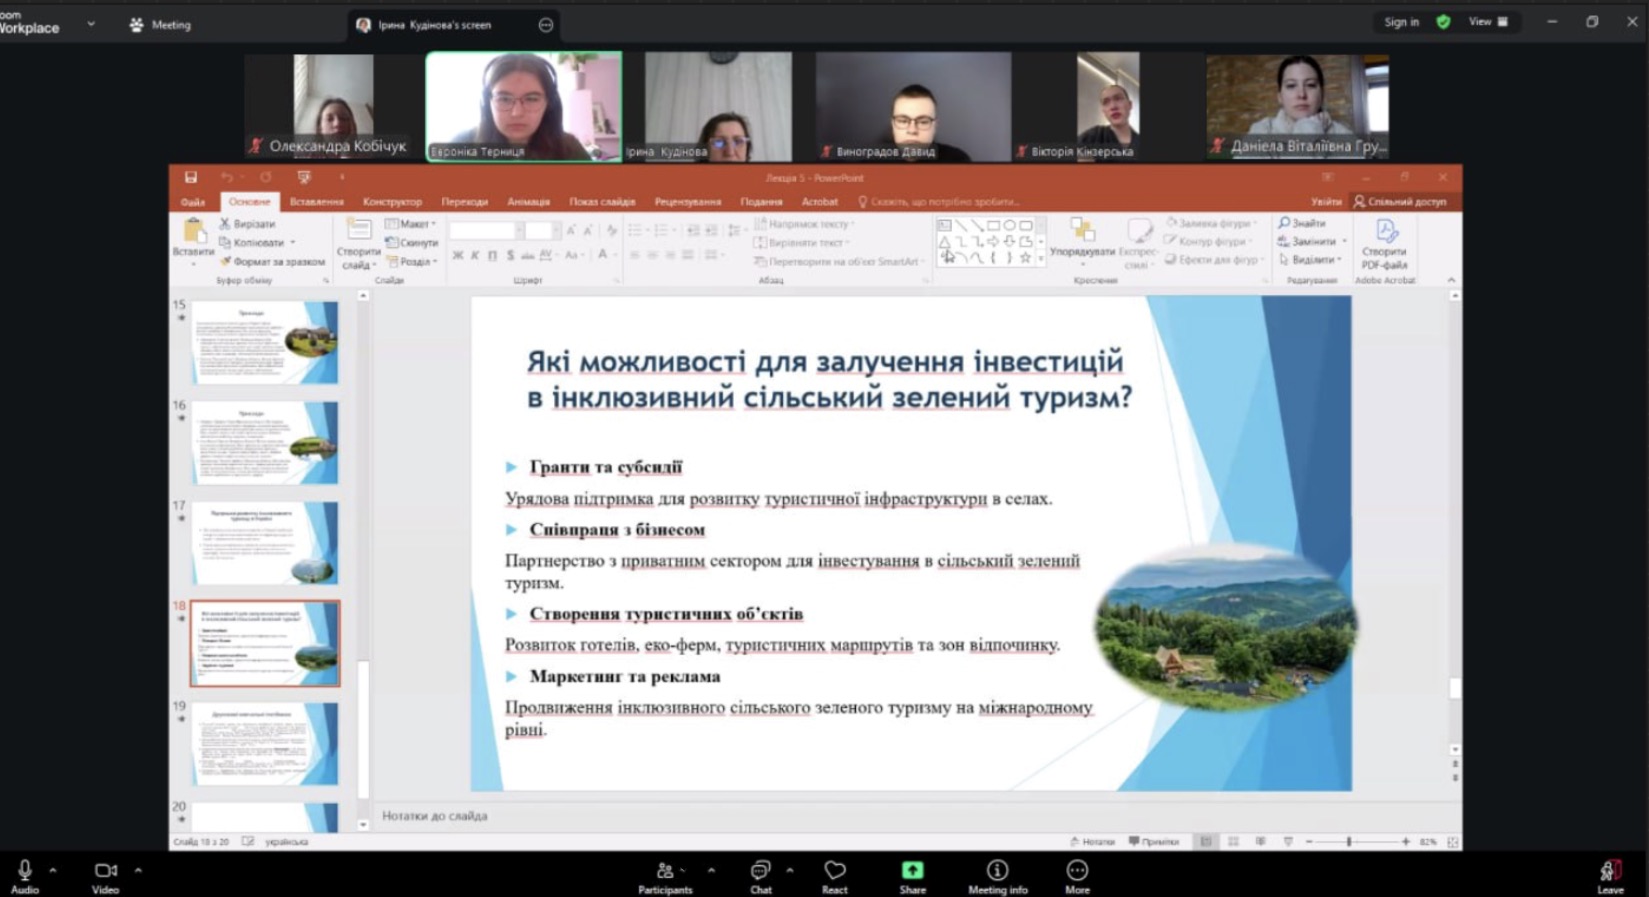
Task: Open the Zoom Chat panel
Action: (x=760, y=875)
